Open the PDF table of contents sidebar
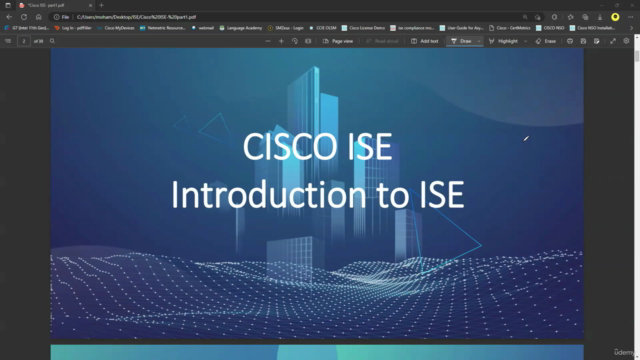Image resolution: width=640 pixels, height=360 pixels. click(8, 41)
